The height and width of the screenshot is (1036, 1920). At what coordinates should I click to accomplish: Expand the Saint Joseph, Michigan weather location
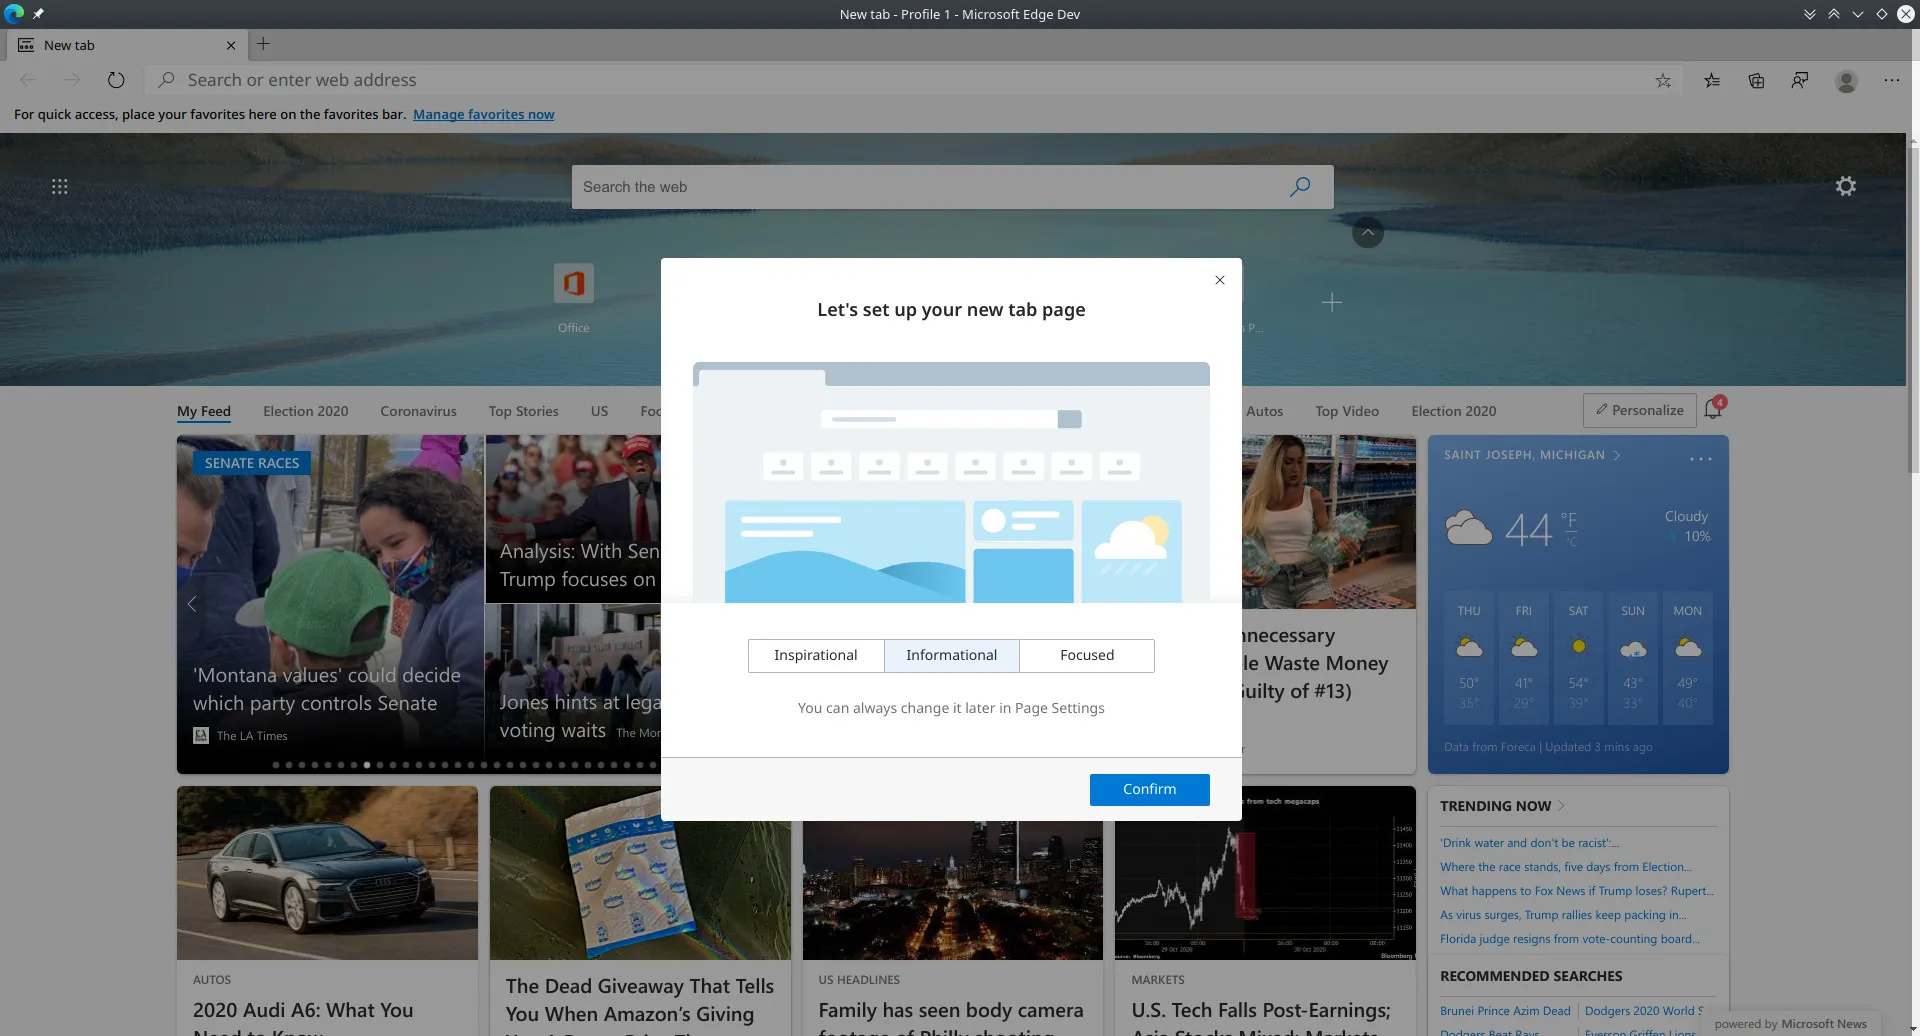tap(1615, 455)
